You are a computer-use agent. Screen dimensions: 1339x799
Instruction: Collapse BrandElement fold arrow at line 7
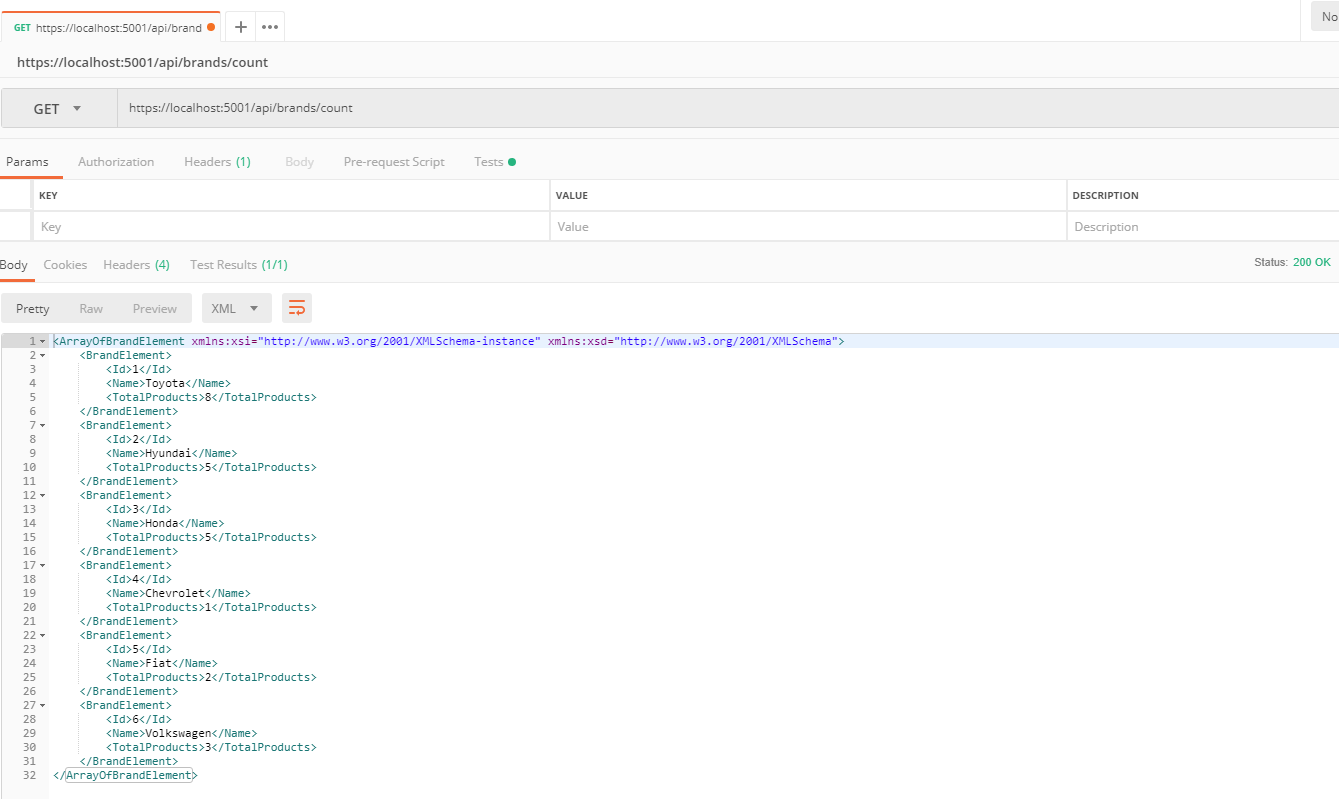(43, 426)
